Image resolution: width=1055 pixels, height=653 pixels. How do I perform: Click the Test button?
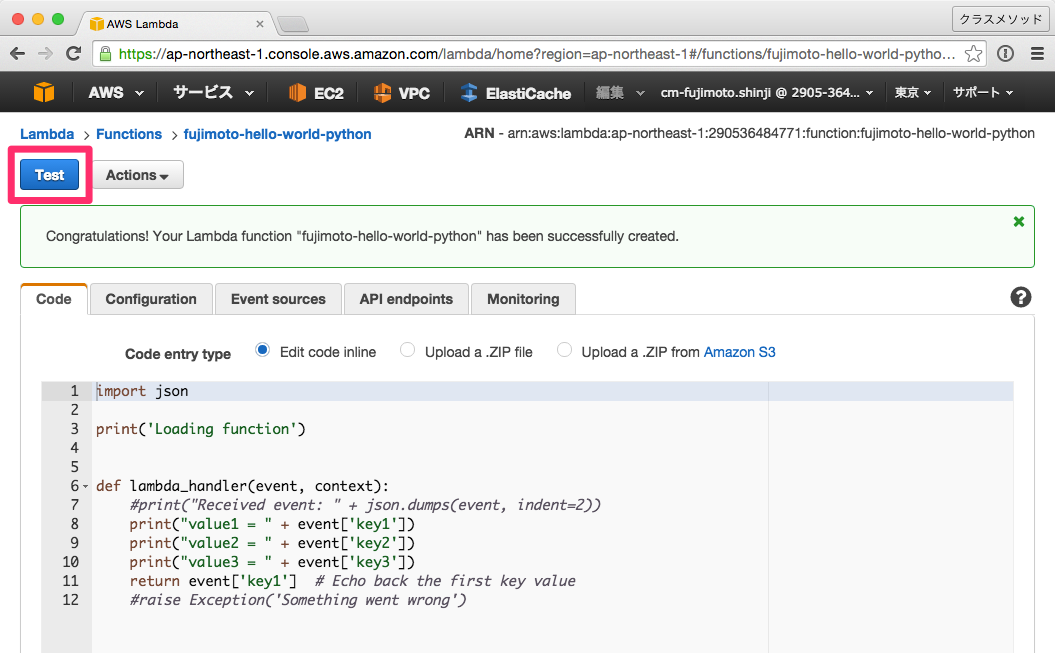click(x=49, y=174)
